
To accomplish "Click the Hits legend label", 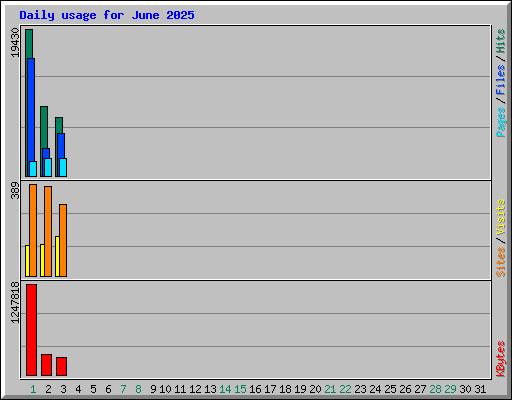I will pos(500,41).
